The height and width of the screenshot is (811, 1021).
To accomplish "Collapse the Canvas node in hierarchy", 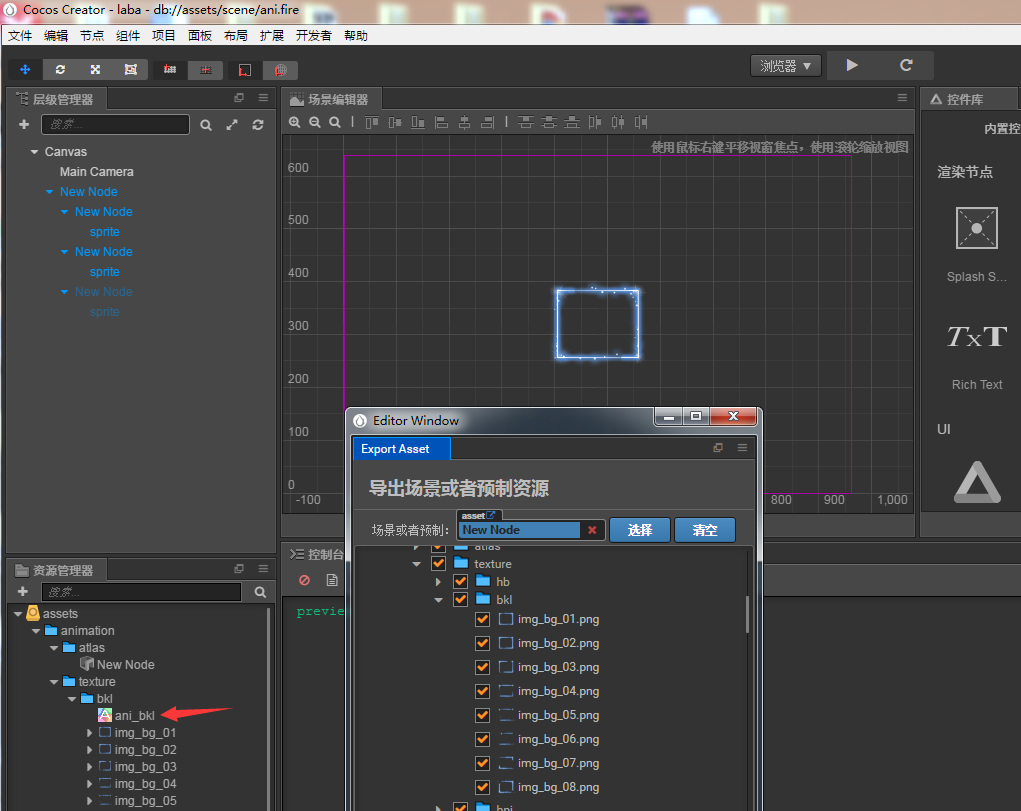I will click(x=34, y=152).
